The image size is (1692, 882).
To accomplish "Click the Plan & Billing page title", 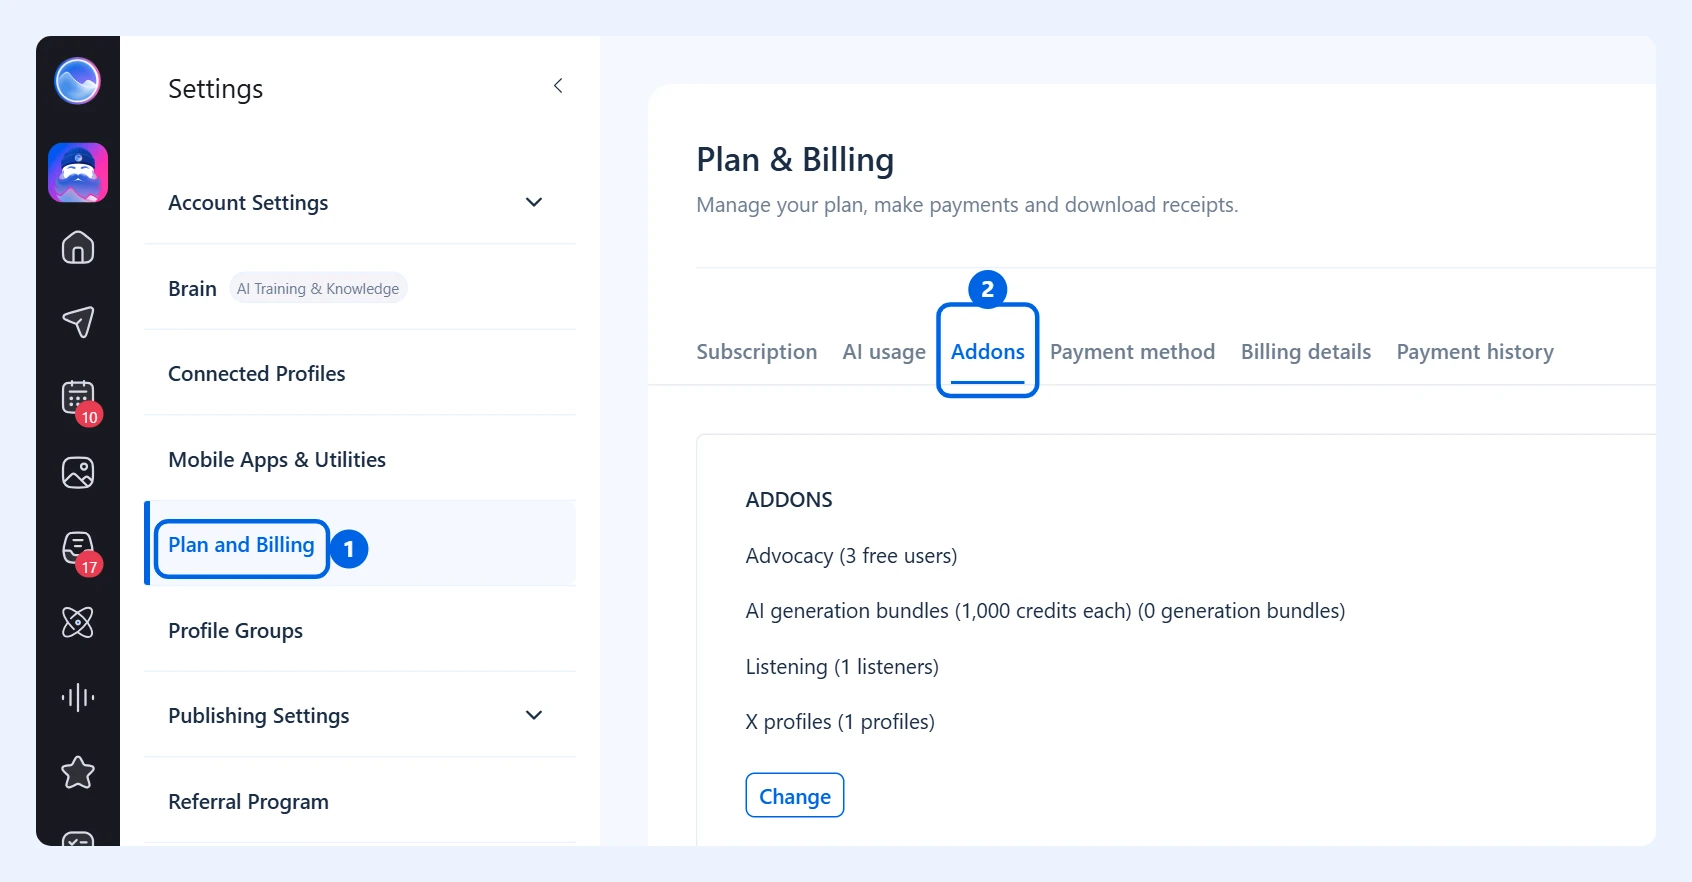I will point(795,160).
